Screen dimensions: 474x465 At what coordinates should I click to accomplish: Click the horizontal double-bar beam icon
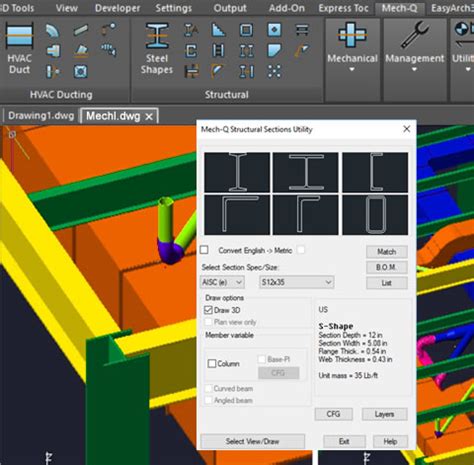(x=302, y=30)
